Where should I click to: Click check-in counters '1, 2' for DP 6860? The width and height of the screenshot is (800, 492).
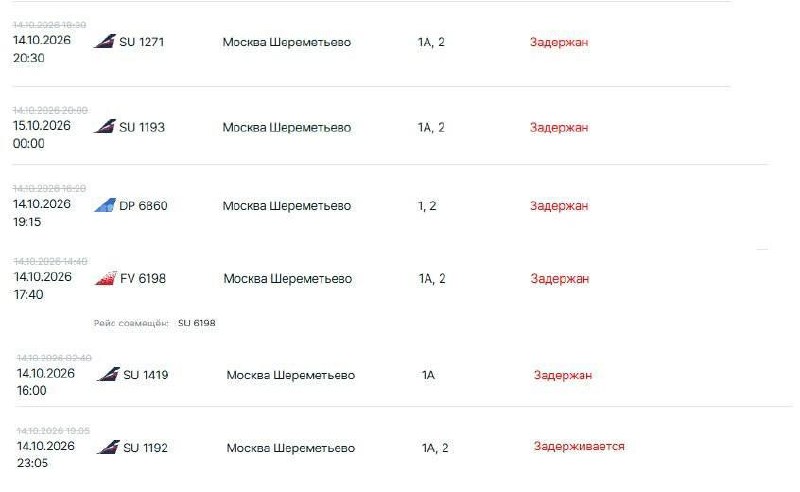tap(427, 206)
